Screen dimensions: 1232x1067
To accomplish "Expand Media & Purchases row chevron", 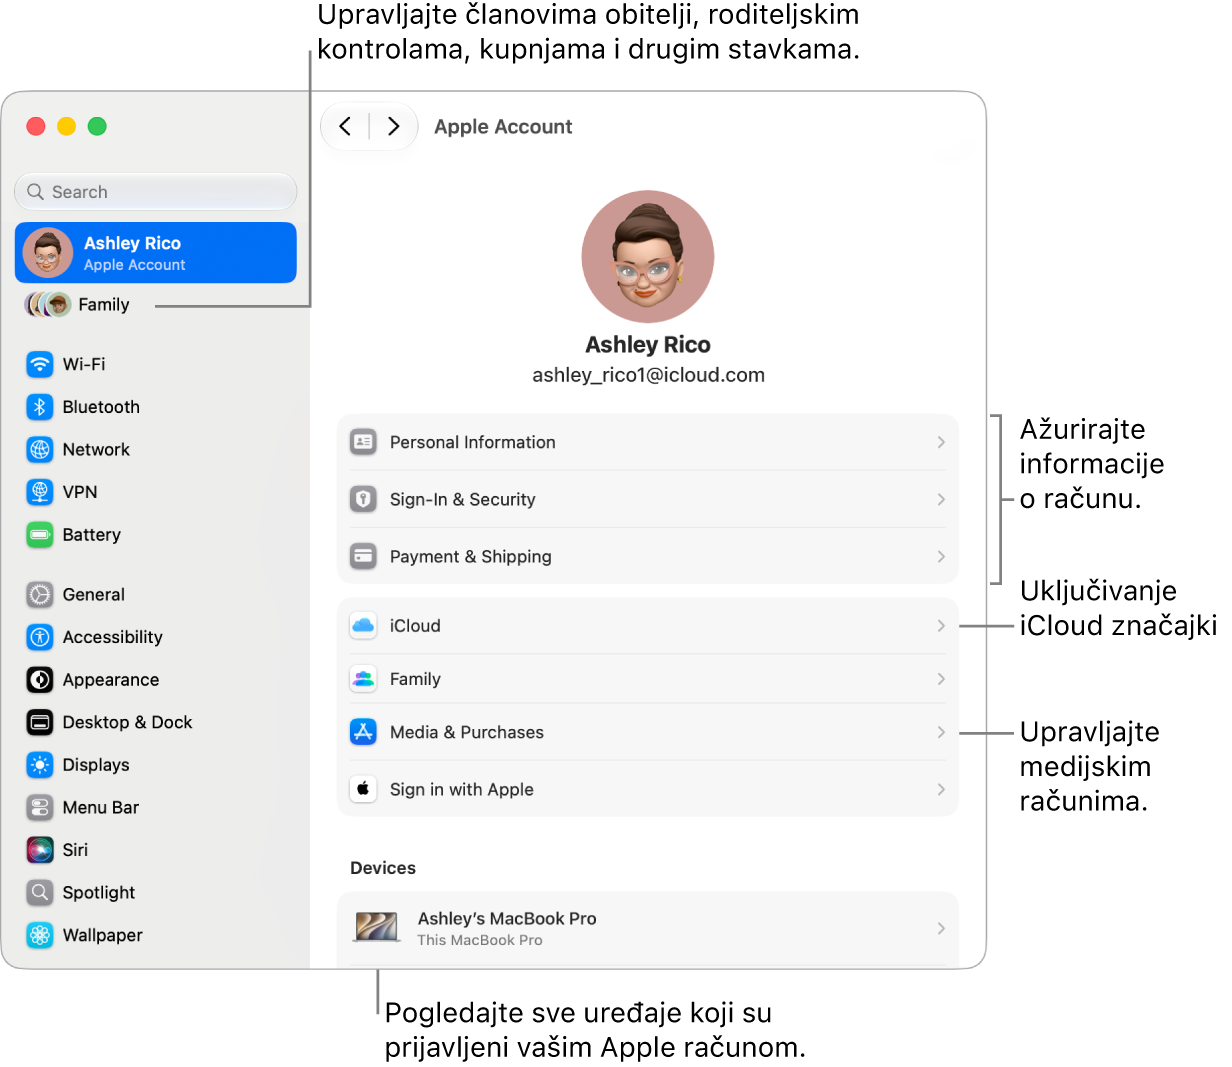I will coord(941,732).
